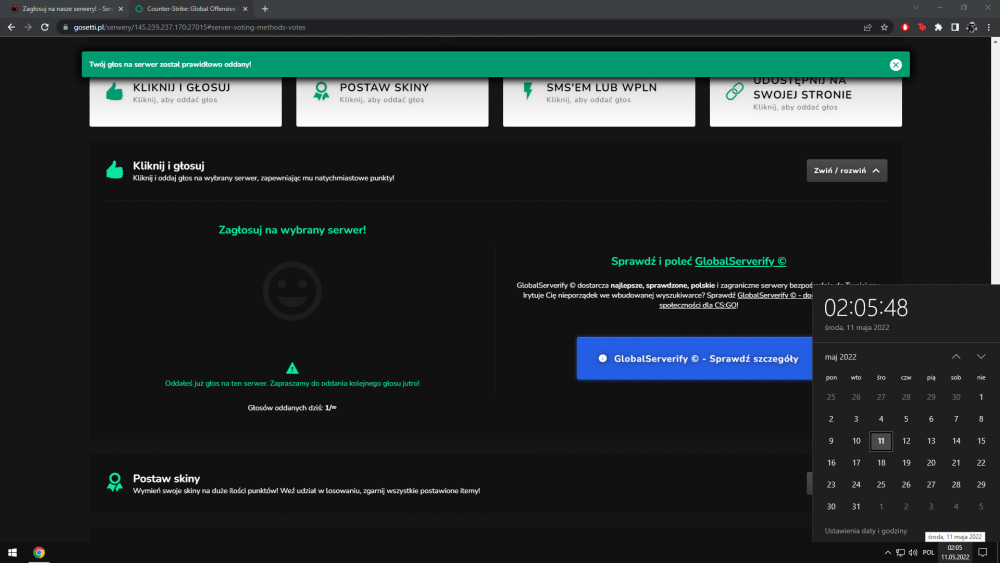Viewport: 1000px width, 563px height.
Task: Open the Chrome three-dot menu
Action: [989, 27]
